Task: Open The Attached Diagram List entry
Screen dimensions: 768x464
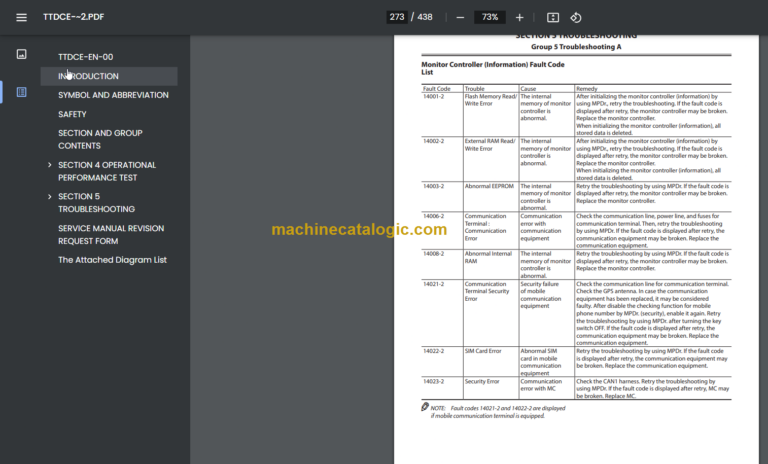Action: (112, 260)
